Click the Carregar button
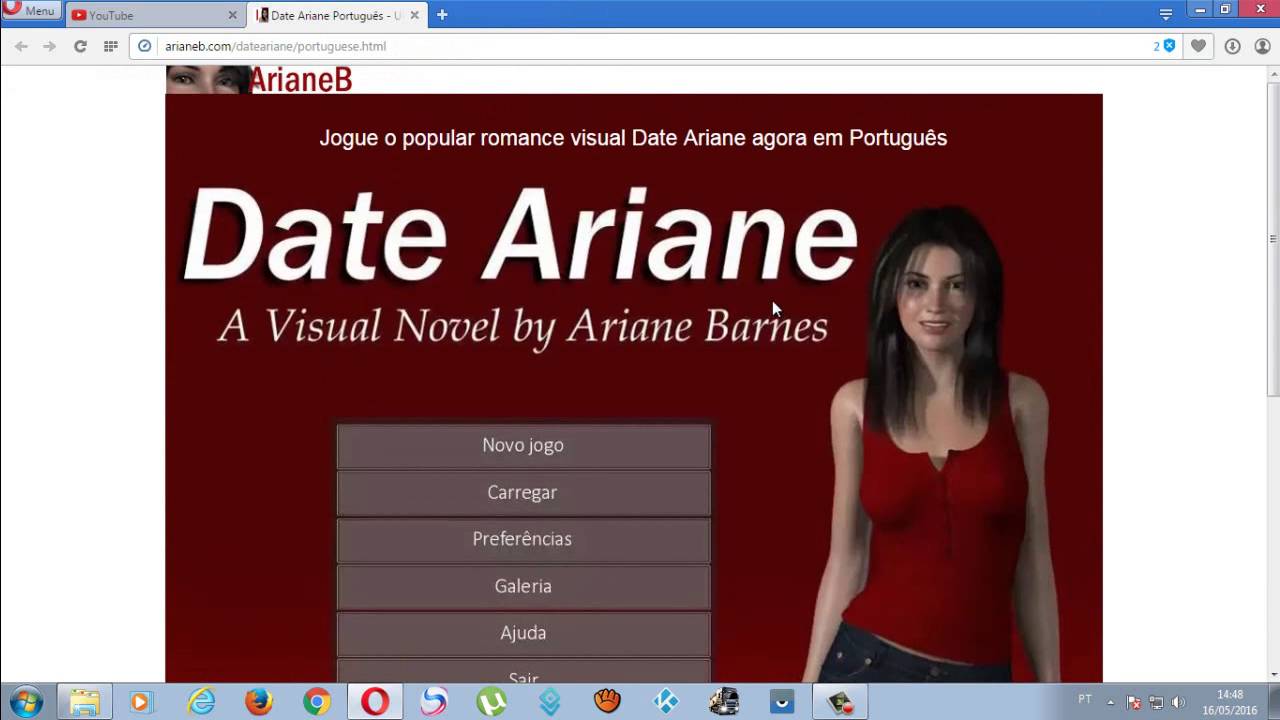Screen dimensions: 1280x720 point(523,492)
